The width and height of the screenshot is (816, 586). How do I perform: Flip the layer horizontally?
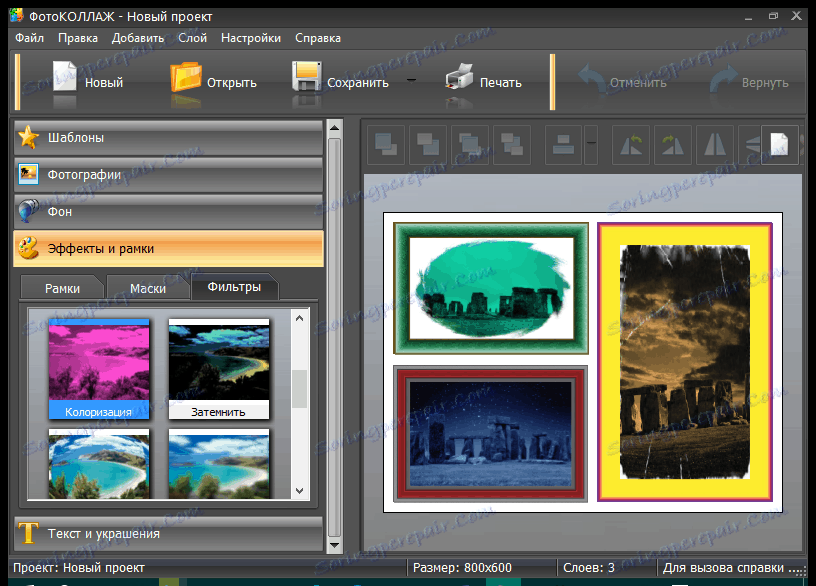click(x=713, y=145)
